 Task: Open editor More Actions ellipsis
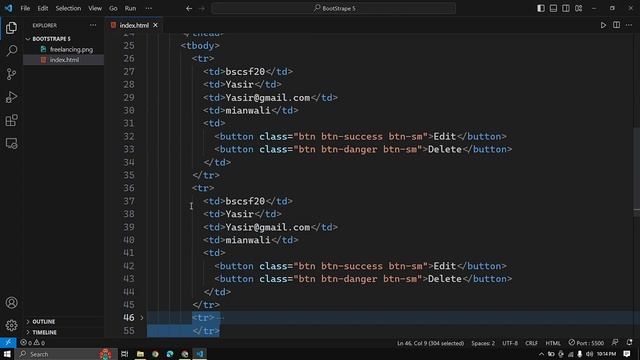point(629,25)
